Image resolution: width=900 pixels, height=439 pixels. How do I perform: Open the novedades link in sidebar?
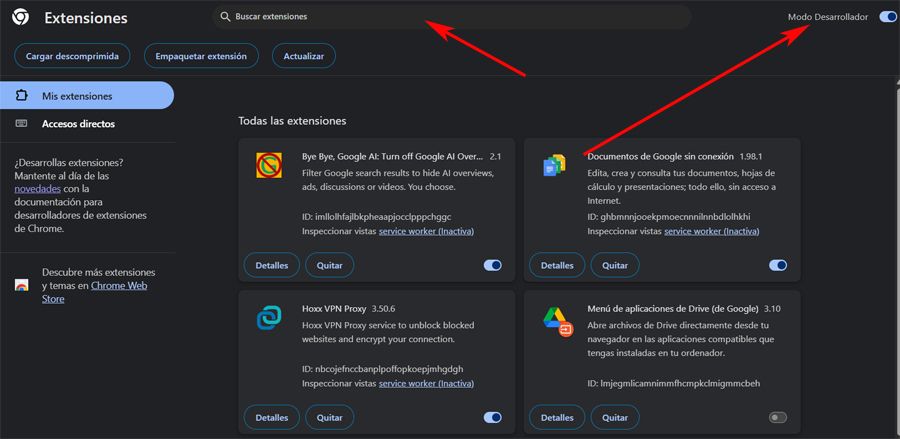[37, 188]
